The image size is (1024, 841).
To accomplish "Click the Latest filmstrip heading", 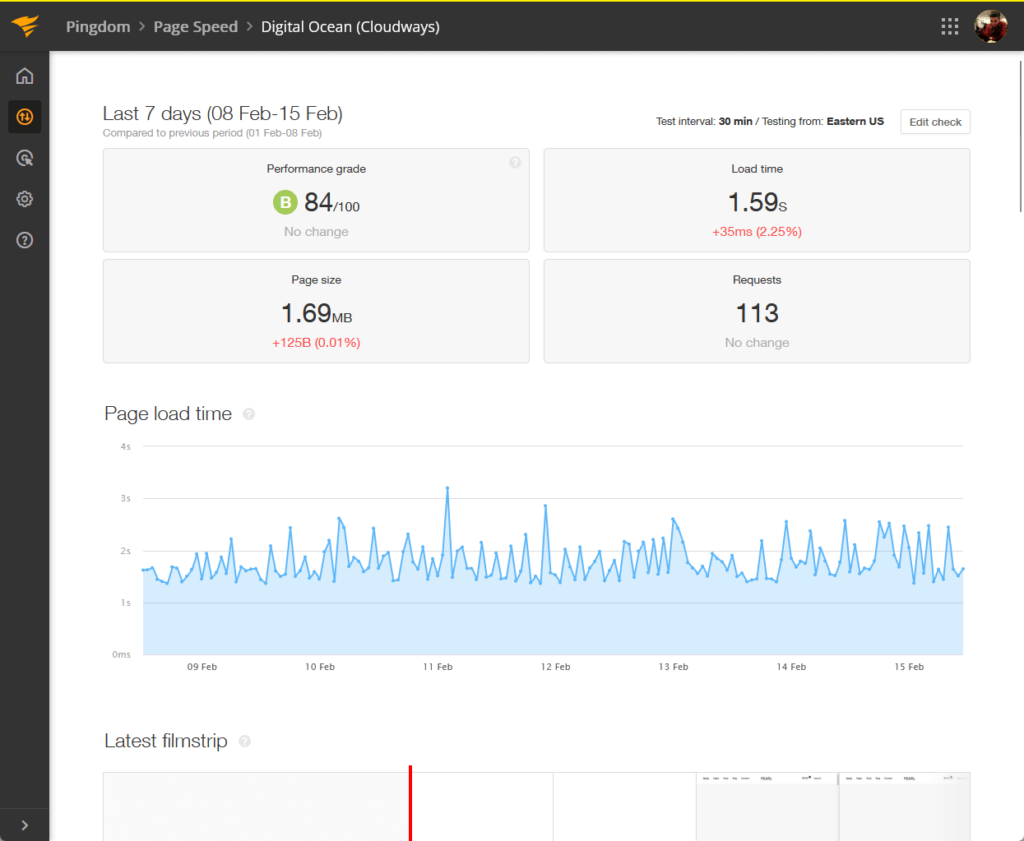I will (x=166, y=741).
